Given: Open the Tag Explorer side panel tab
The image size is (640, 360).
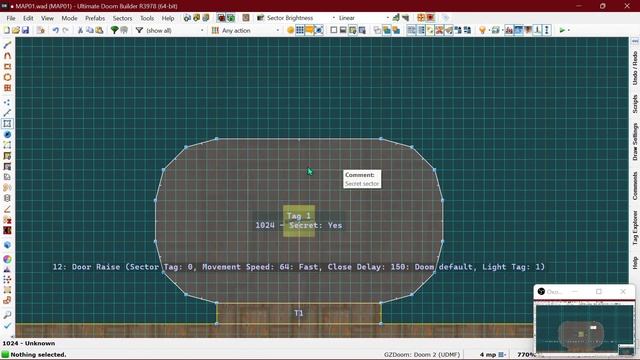Looking at the screenshot, I should click(635, 228).
